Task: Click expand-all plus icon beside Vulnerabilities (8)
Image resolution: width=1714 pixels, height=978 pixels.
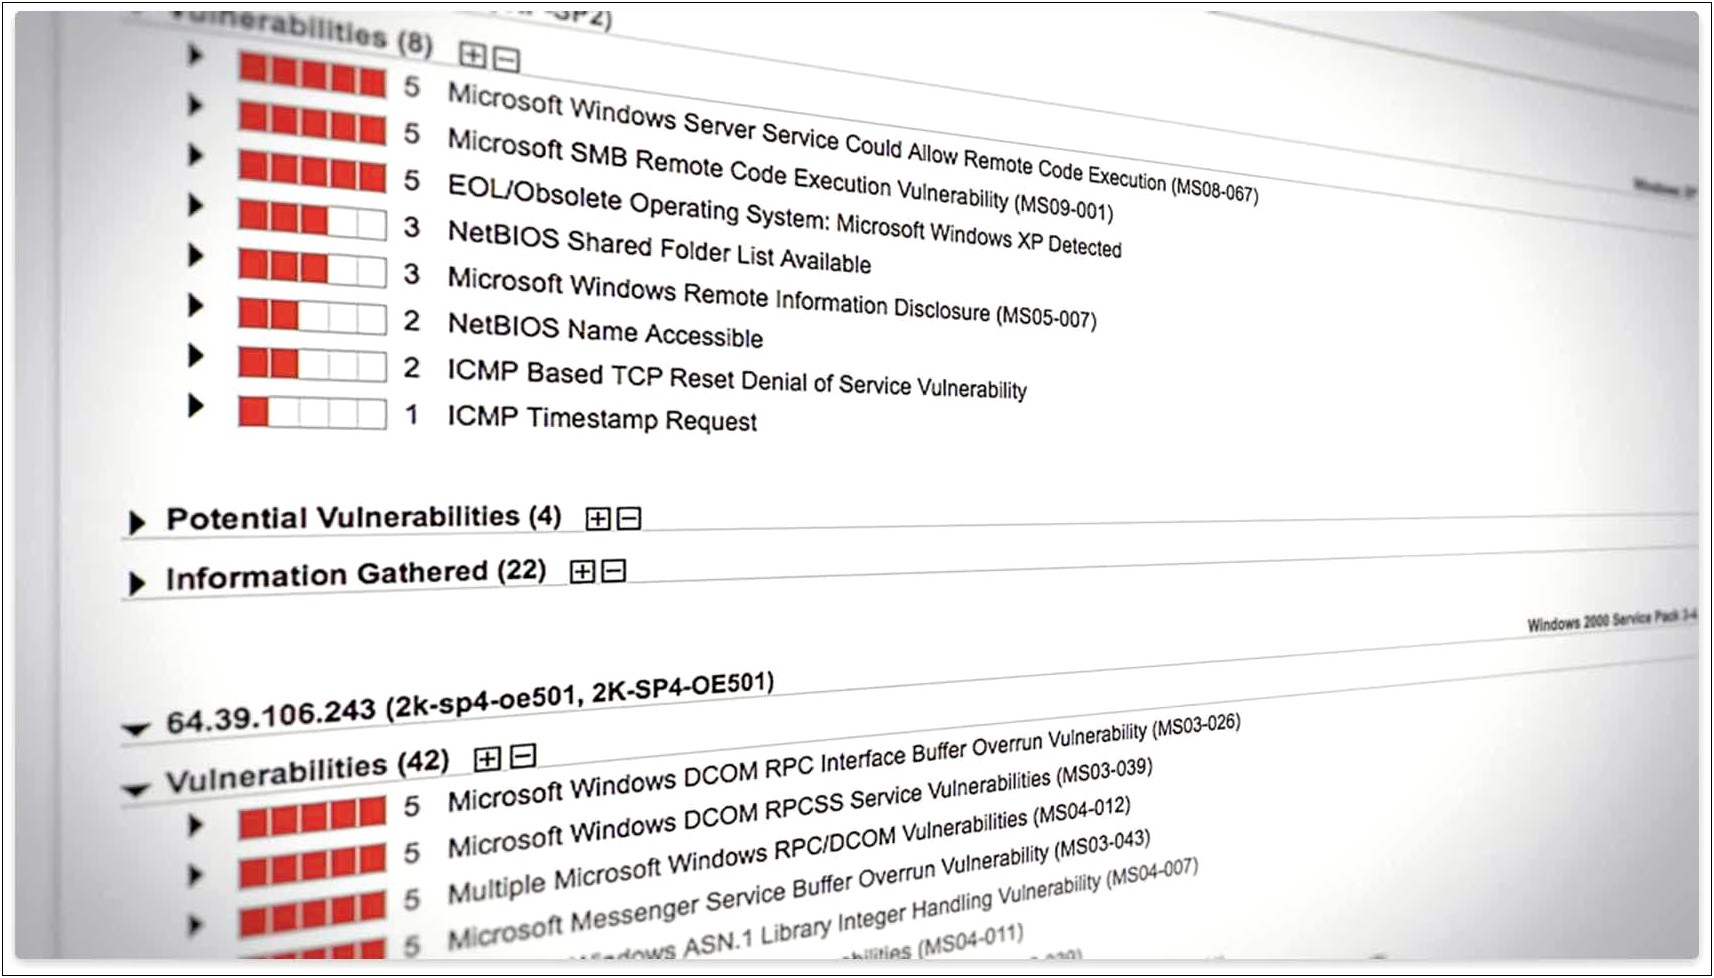Action: 472,55
